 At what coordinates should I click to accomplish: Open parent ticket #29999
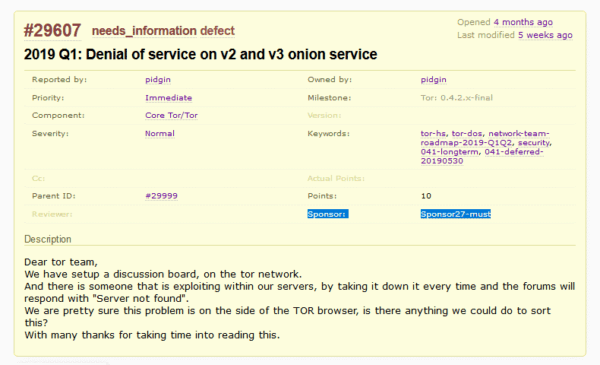point(161,196)
